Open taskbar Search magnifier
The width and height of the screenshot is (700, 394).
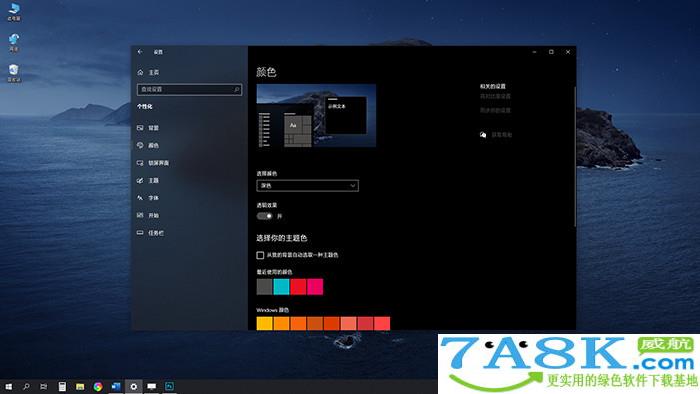click(26, 386)
